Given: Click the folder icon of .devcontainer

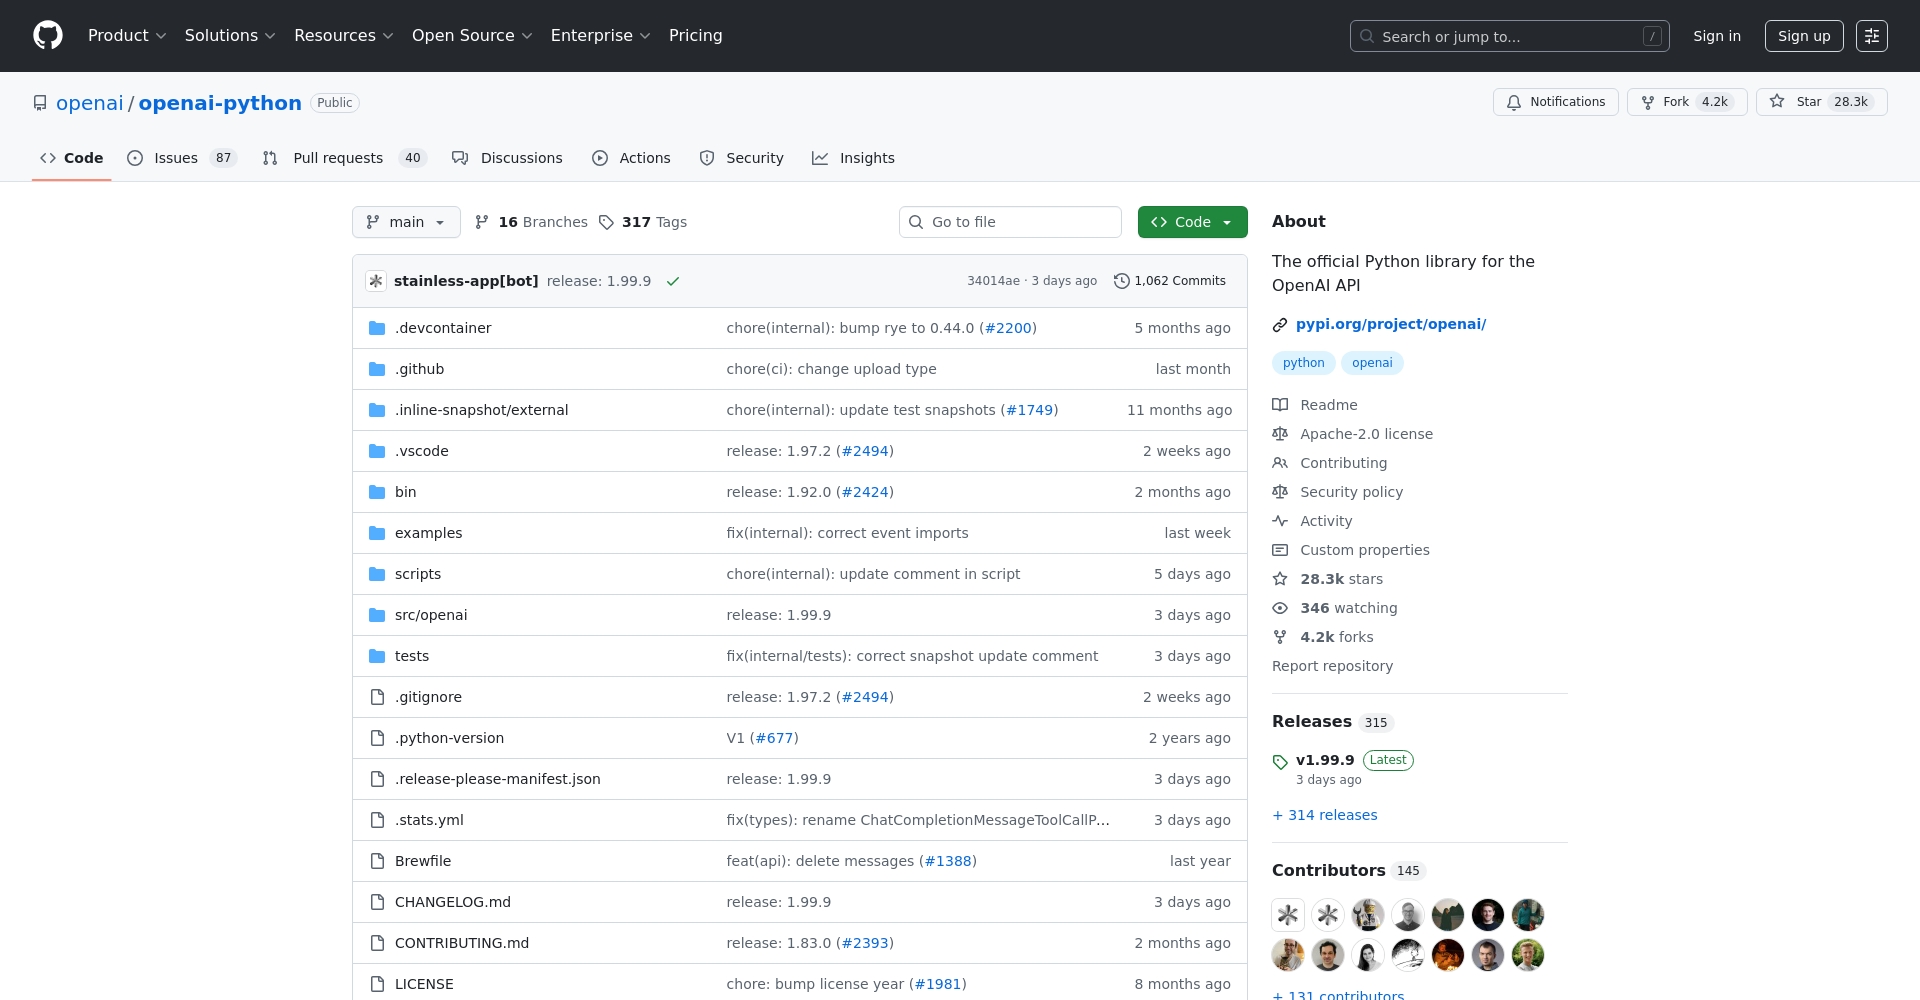Looking at the screenshot, I should (377, 328).
